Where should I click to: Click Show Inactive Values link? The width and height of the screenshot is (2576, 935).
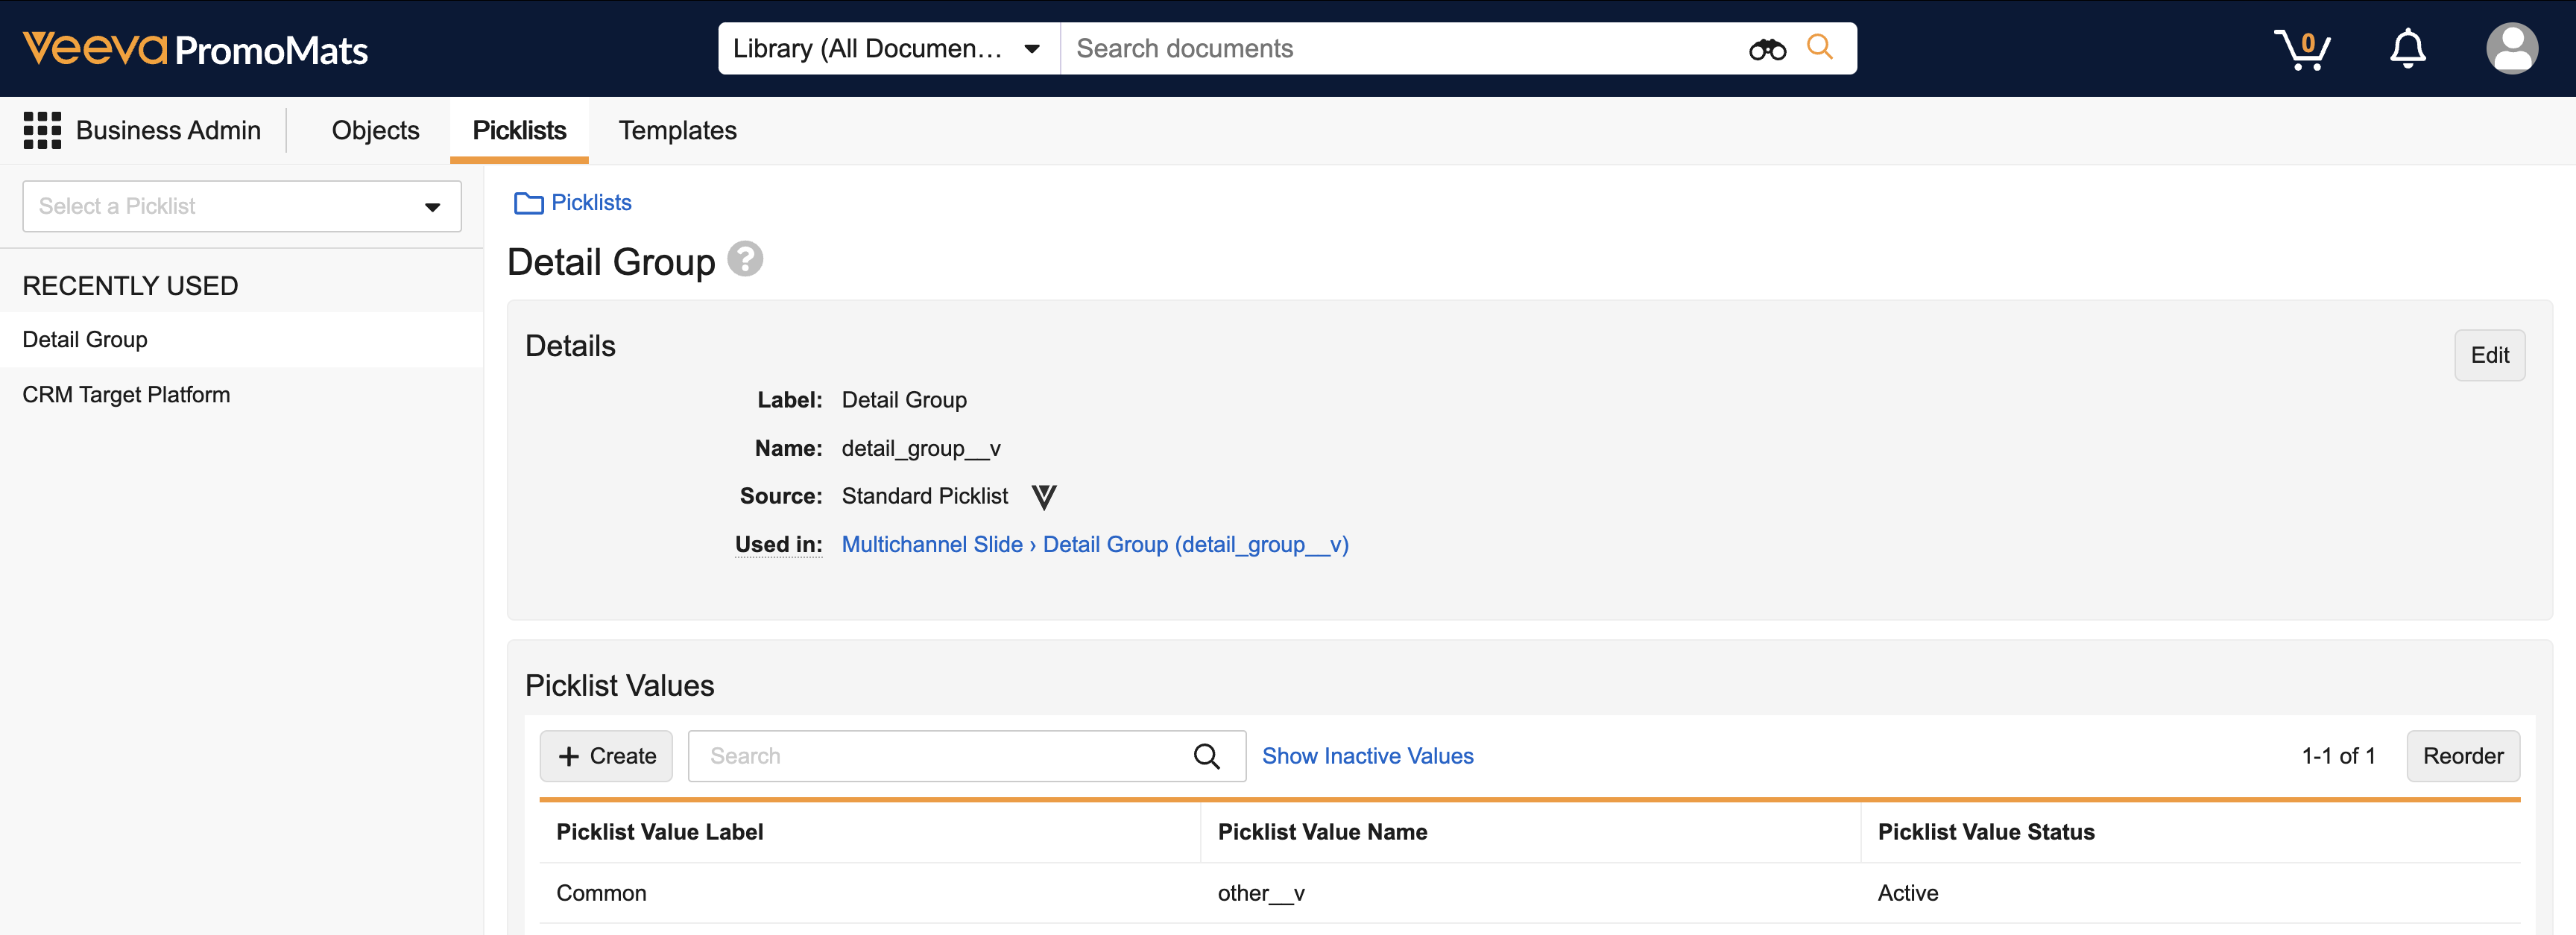1367,756
